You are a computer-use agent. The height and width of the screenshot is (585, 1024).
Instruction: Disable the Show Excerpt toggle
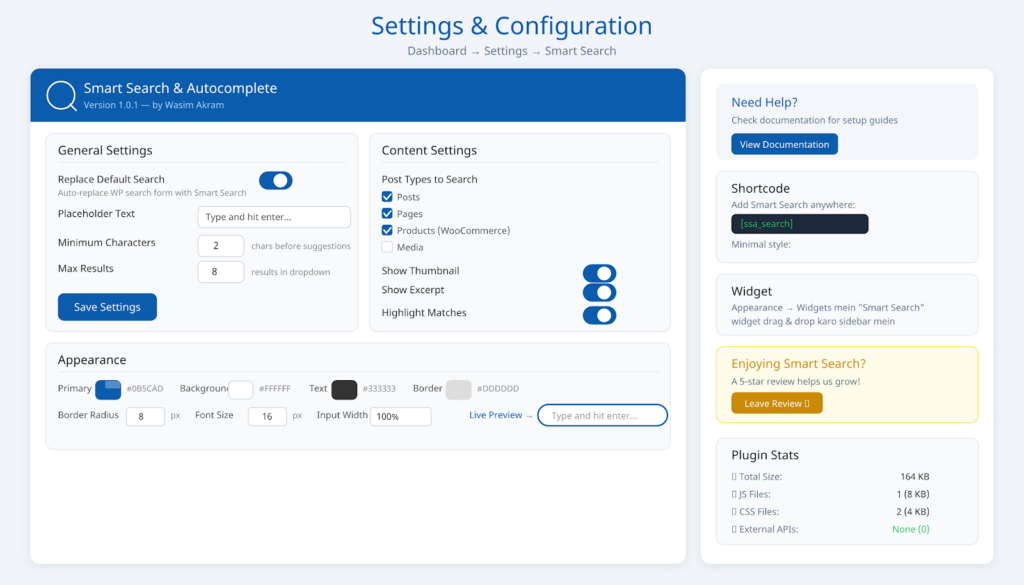(x=600, y=293)
